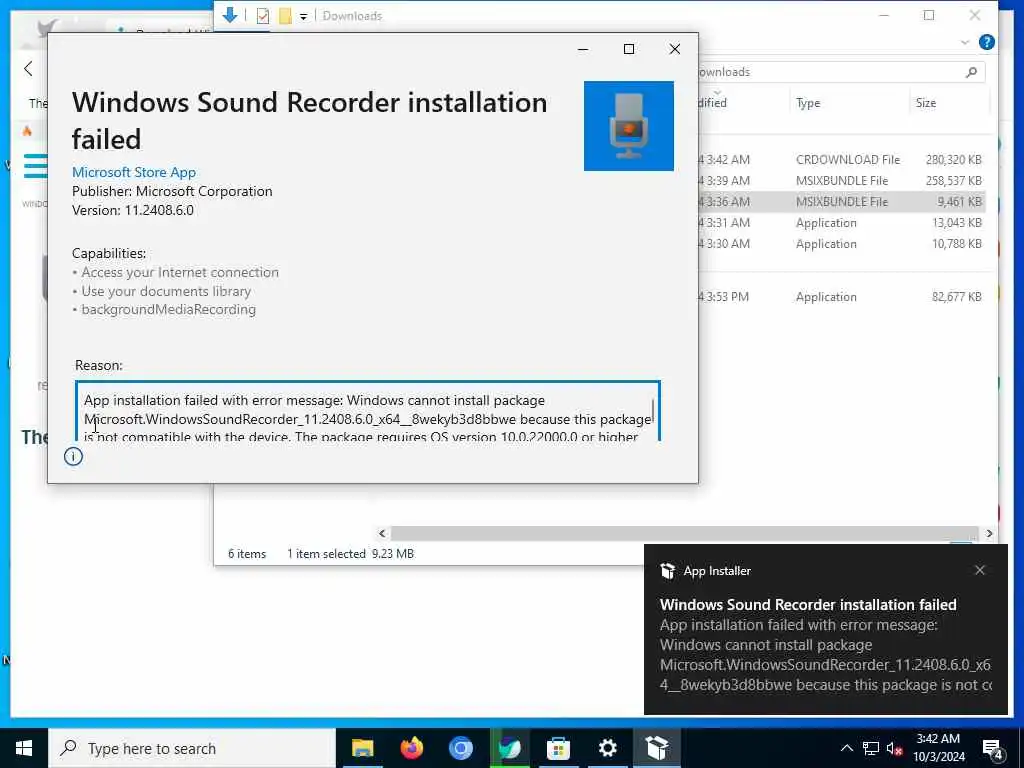
Task: Open the clock showing 3:42 AM
Action: pyautogui.click(x=938, y=748)
